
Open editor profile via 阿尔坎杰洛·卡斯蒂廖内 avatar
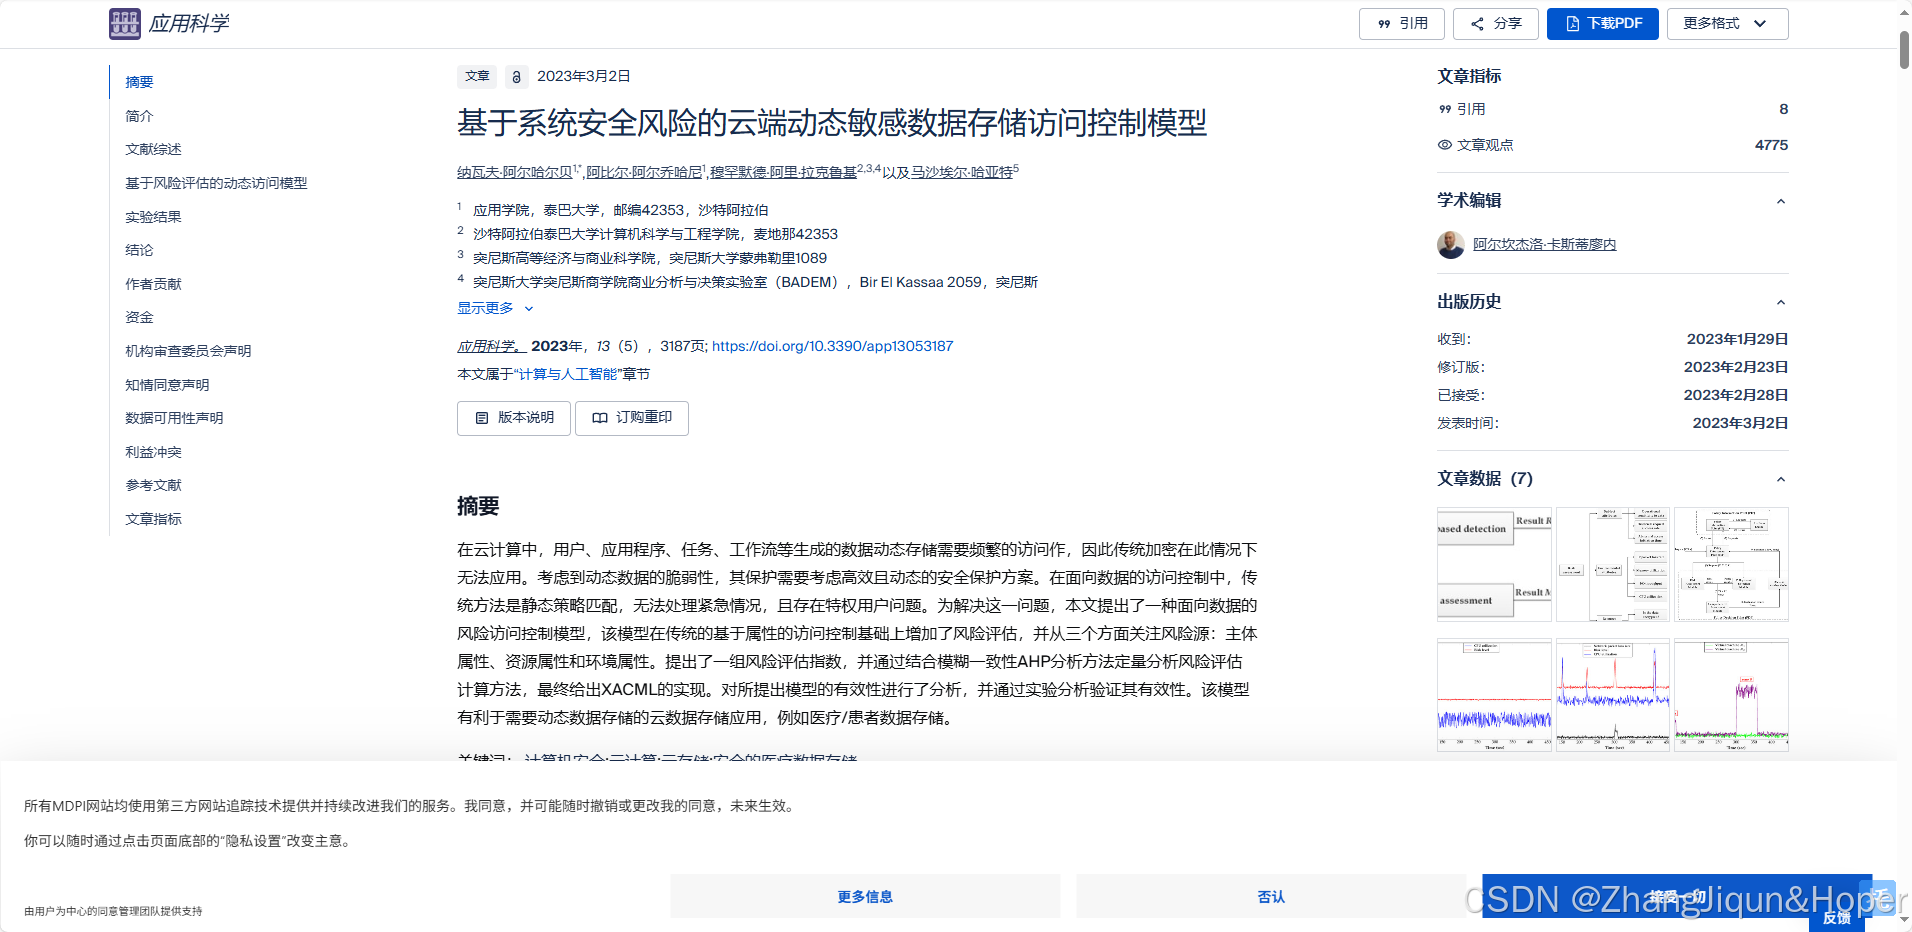coord(1450,244)
